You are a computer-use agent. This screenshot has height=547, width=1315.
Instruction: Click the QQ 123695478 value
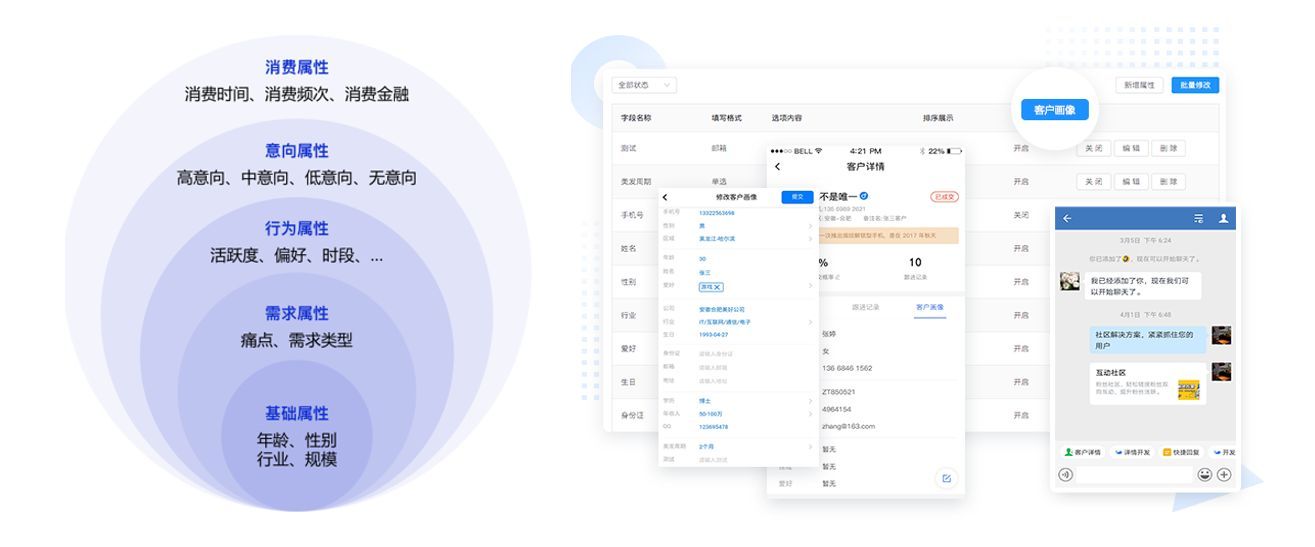pyautogui.click(x=713, y=426)
